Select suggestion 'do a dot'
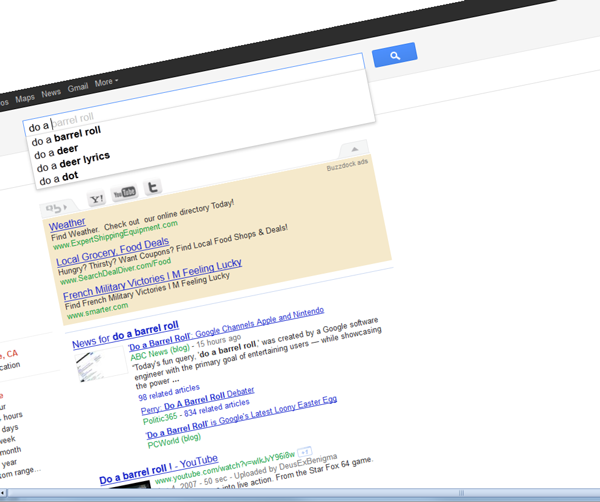The image size is (600, 502). point(59,178)
